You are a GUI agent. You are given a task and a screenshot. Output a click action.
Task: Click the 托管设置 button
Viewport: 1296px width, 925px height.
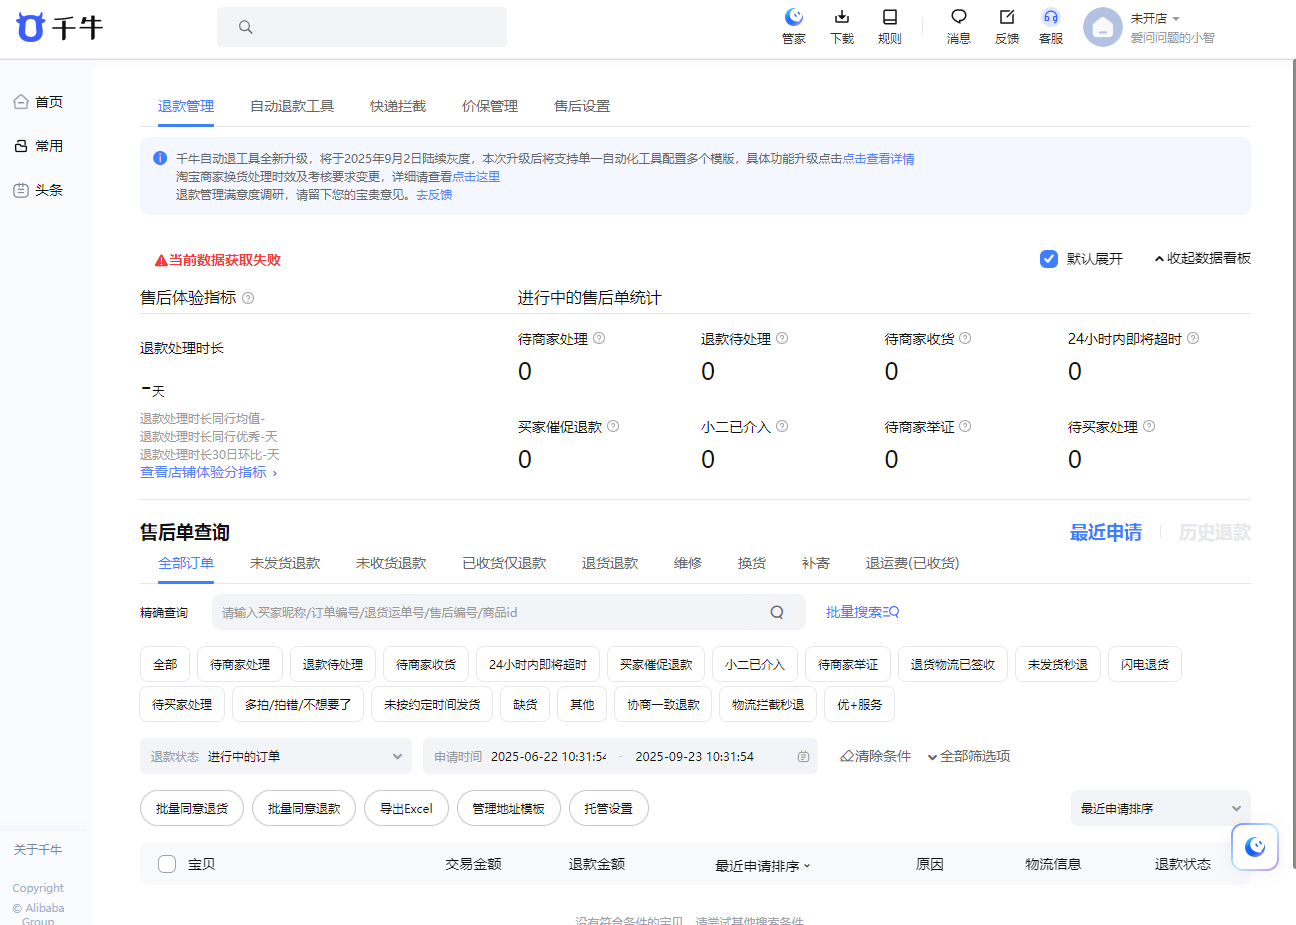click(x=609, y=808)
